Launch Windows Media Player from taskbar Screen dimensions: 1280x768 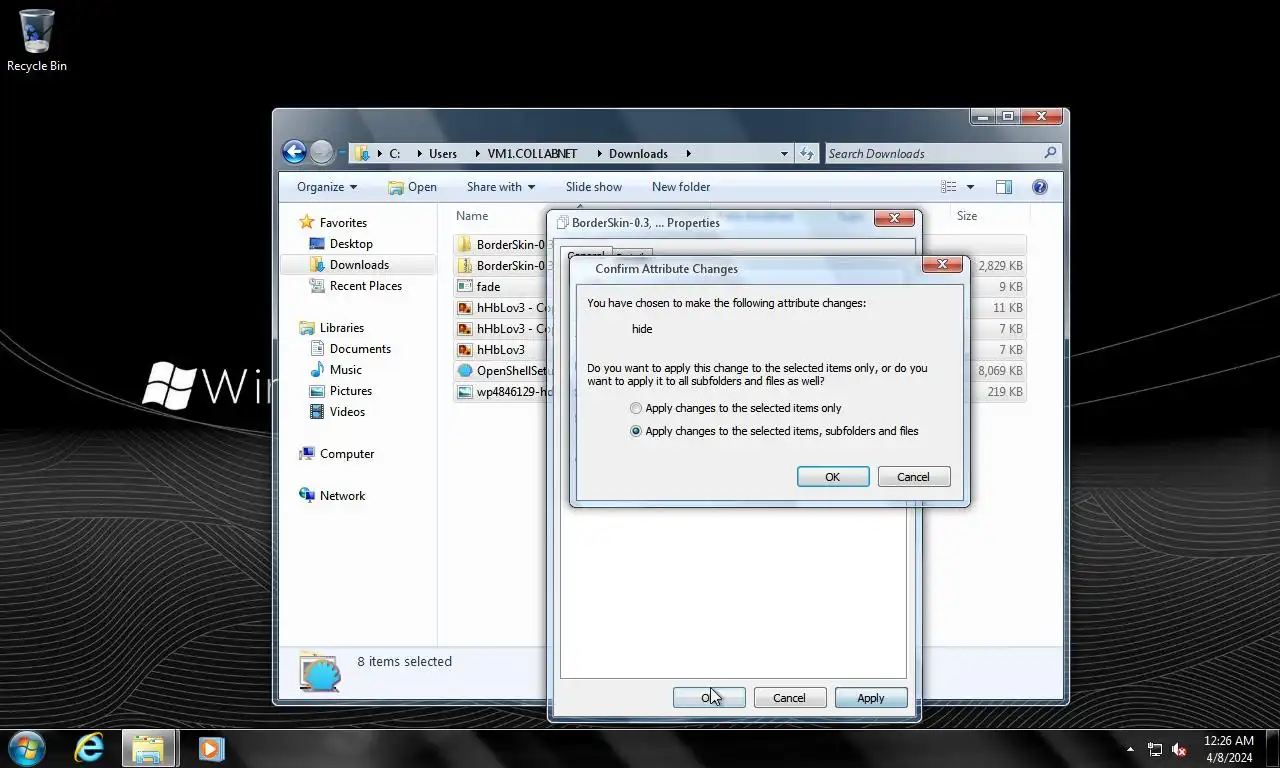point(211,748)
